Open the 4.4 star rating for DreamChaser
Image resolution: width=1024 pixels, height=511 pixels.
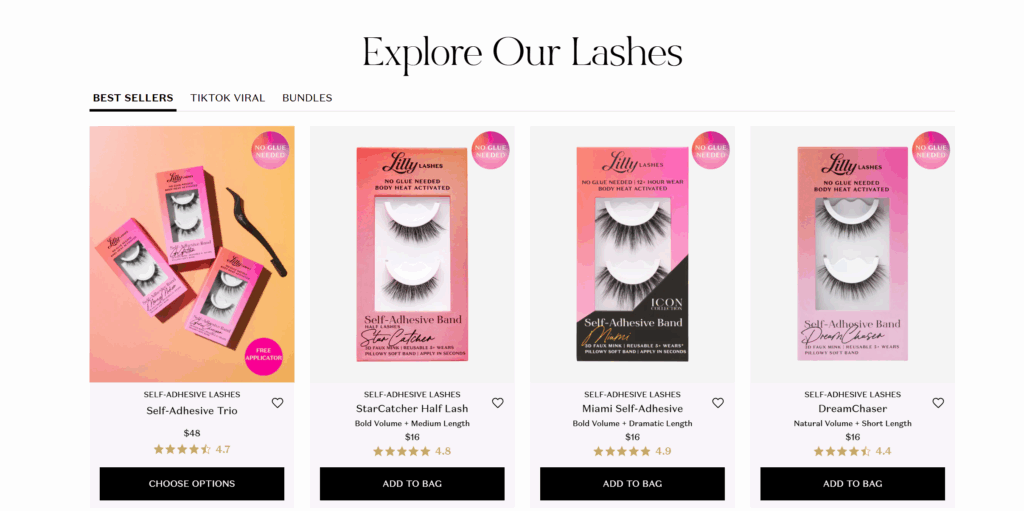click(x=852, y=451)
